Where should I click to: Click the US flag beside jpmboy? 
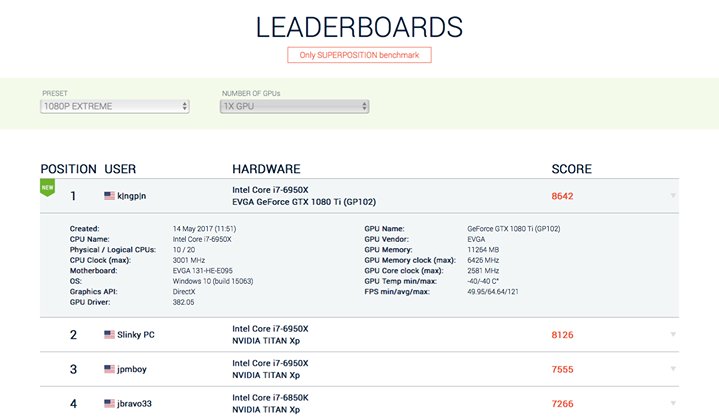pyautogui.click(x=109, y=369)
